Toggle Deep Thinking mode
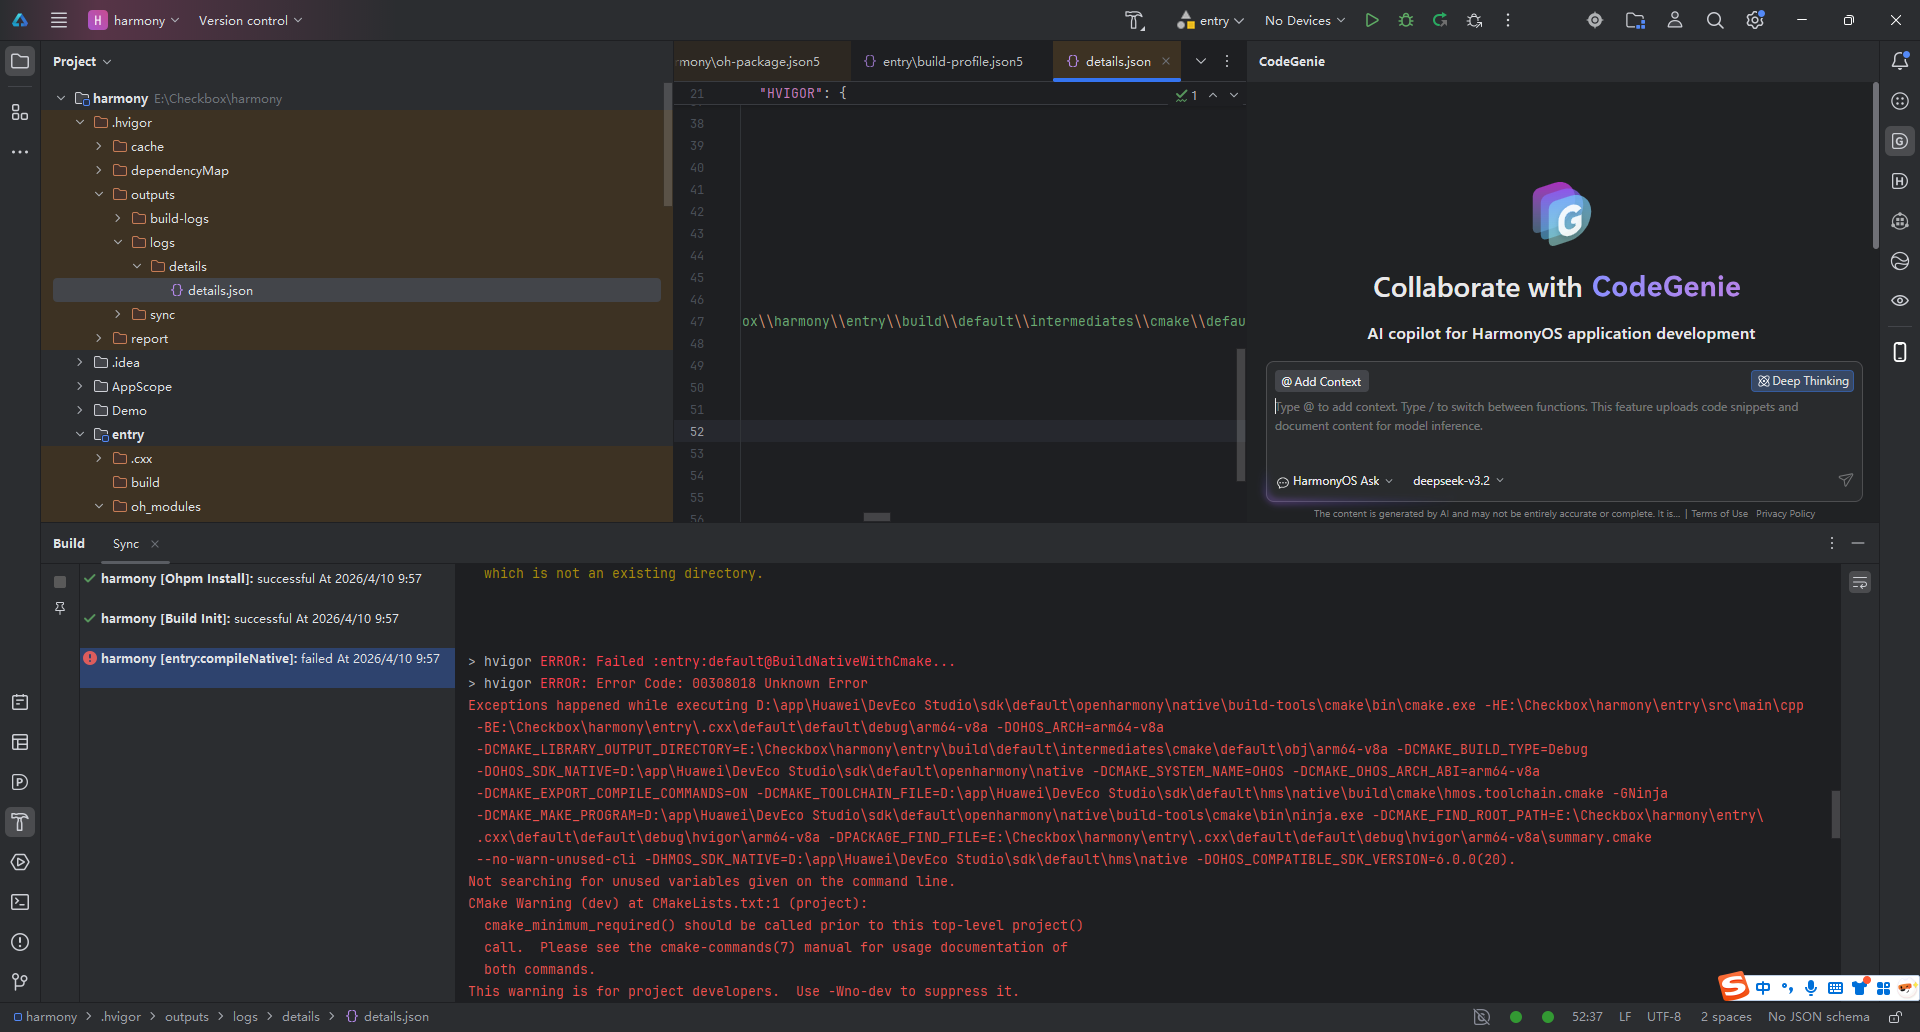1920x1032 pixels. (x=1803, y=381)
